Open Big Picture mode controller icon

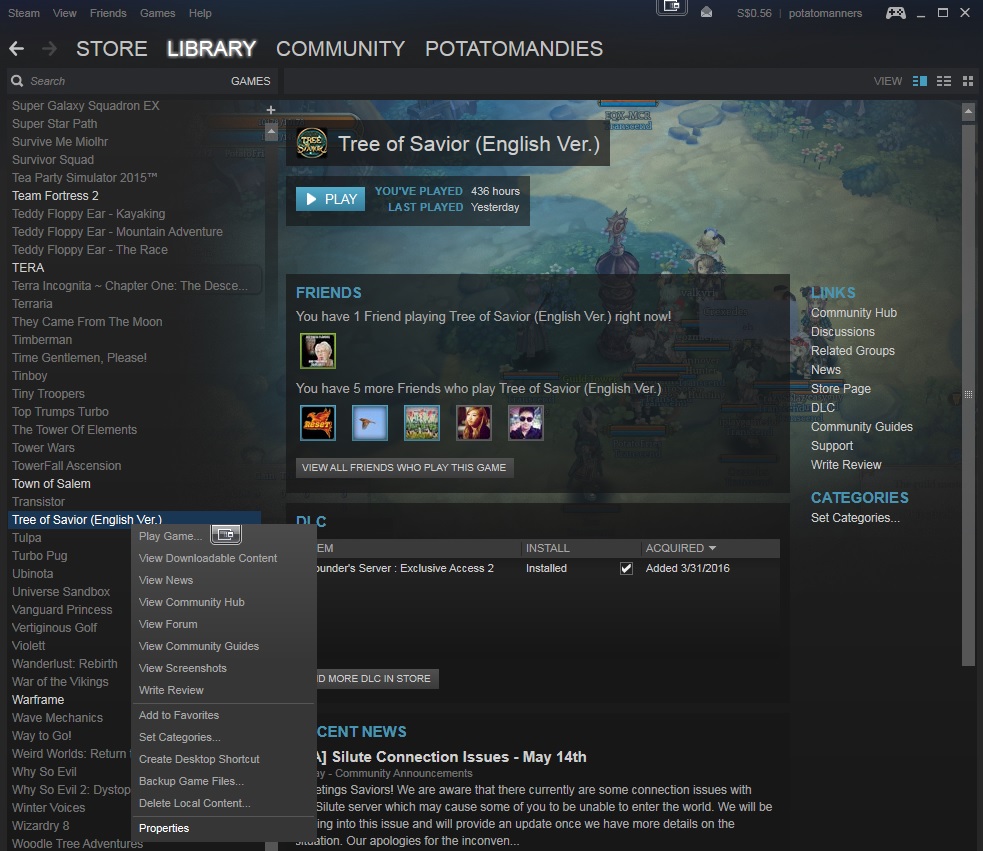(895, 13)
